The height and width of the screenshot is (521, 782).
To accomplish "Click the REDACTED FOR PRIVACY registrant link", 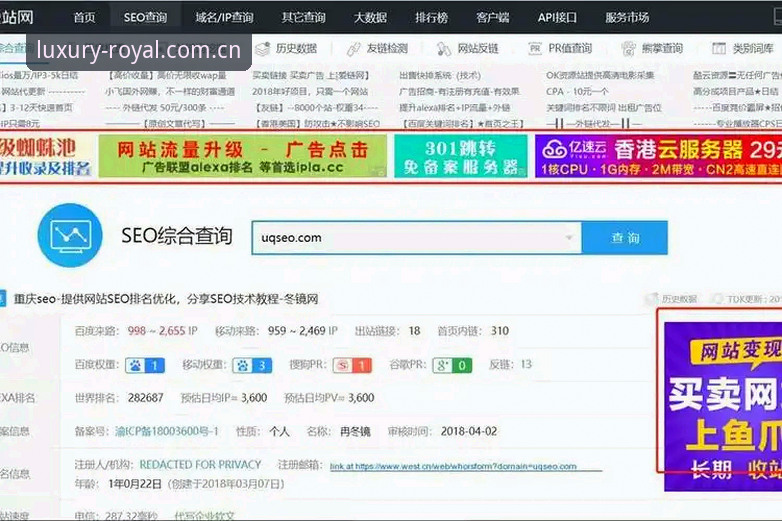I will tap(200, 465).
